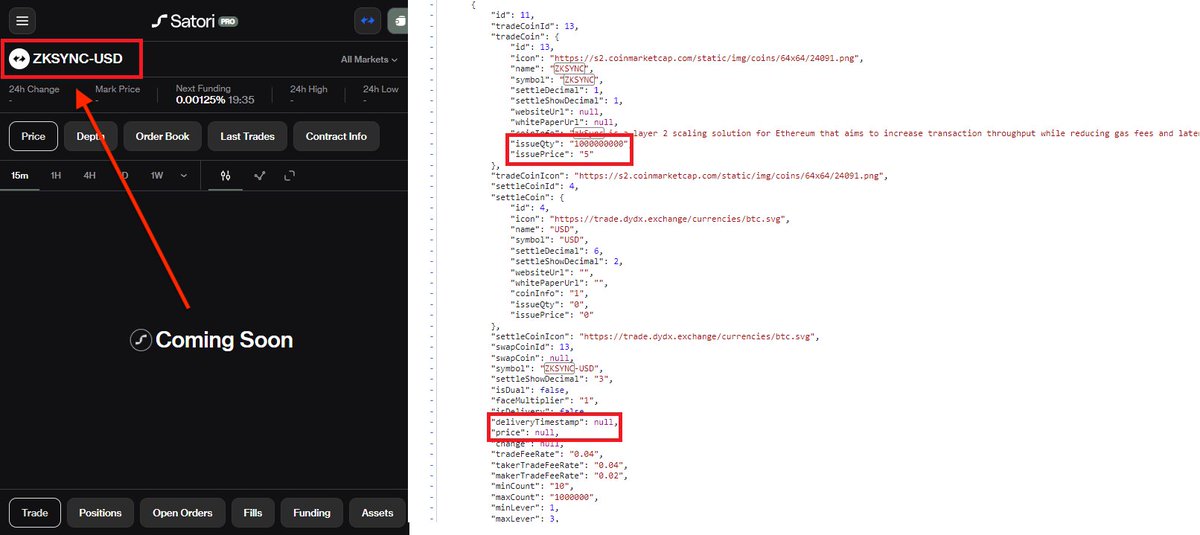Click the Coming Soon Satori symbol
This screenshot has height=535, width=1200.
click(x=141, y=340)
